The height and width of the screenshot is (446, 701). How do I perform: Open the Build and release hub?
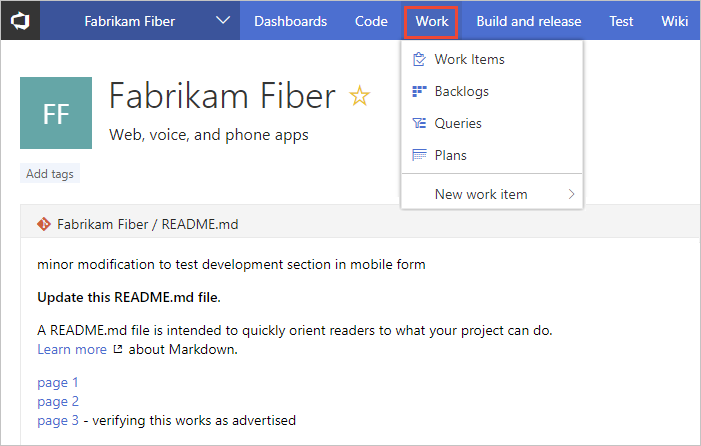(x=528, y=21)
